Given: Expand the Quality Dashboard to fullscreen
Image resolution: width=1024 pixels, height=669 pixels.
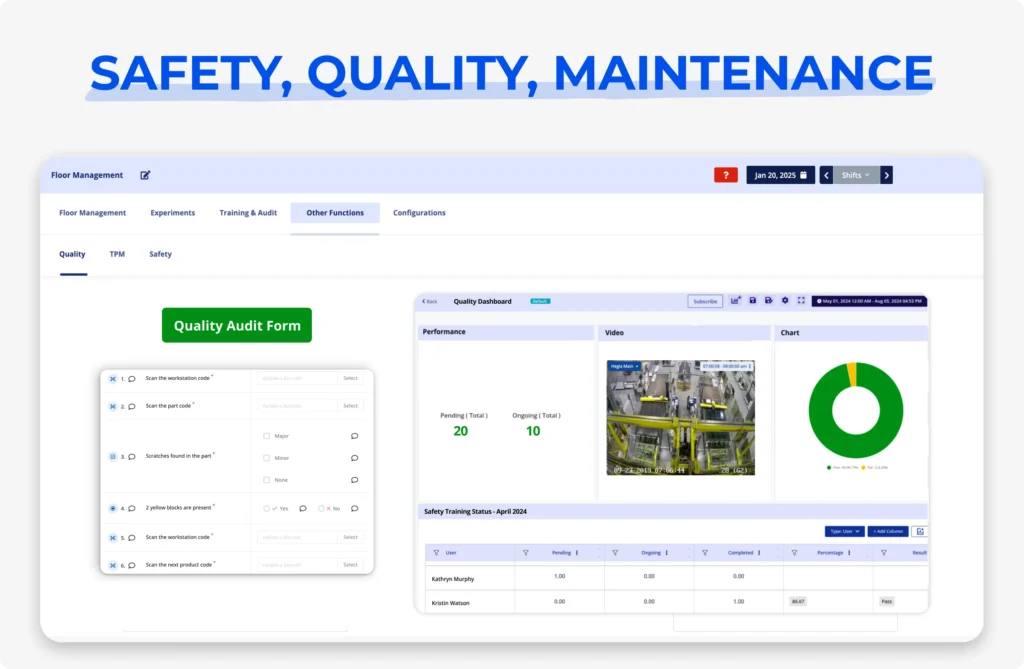Looking at the screenshot, I should [803, 301].
